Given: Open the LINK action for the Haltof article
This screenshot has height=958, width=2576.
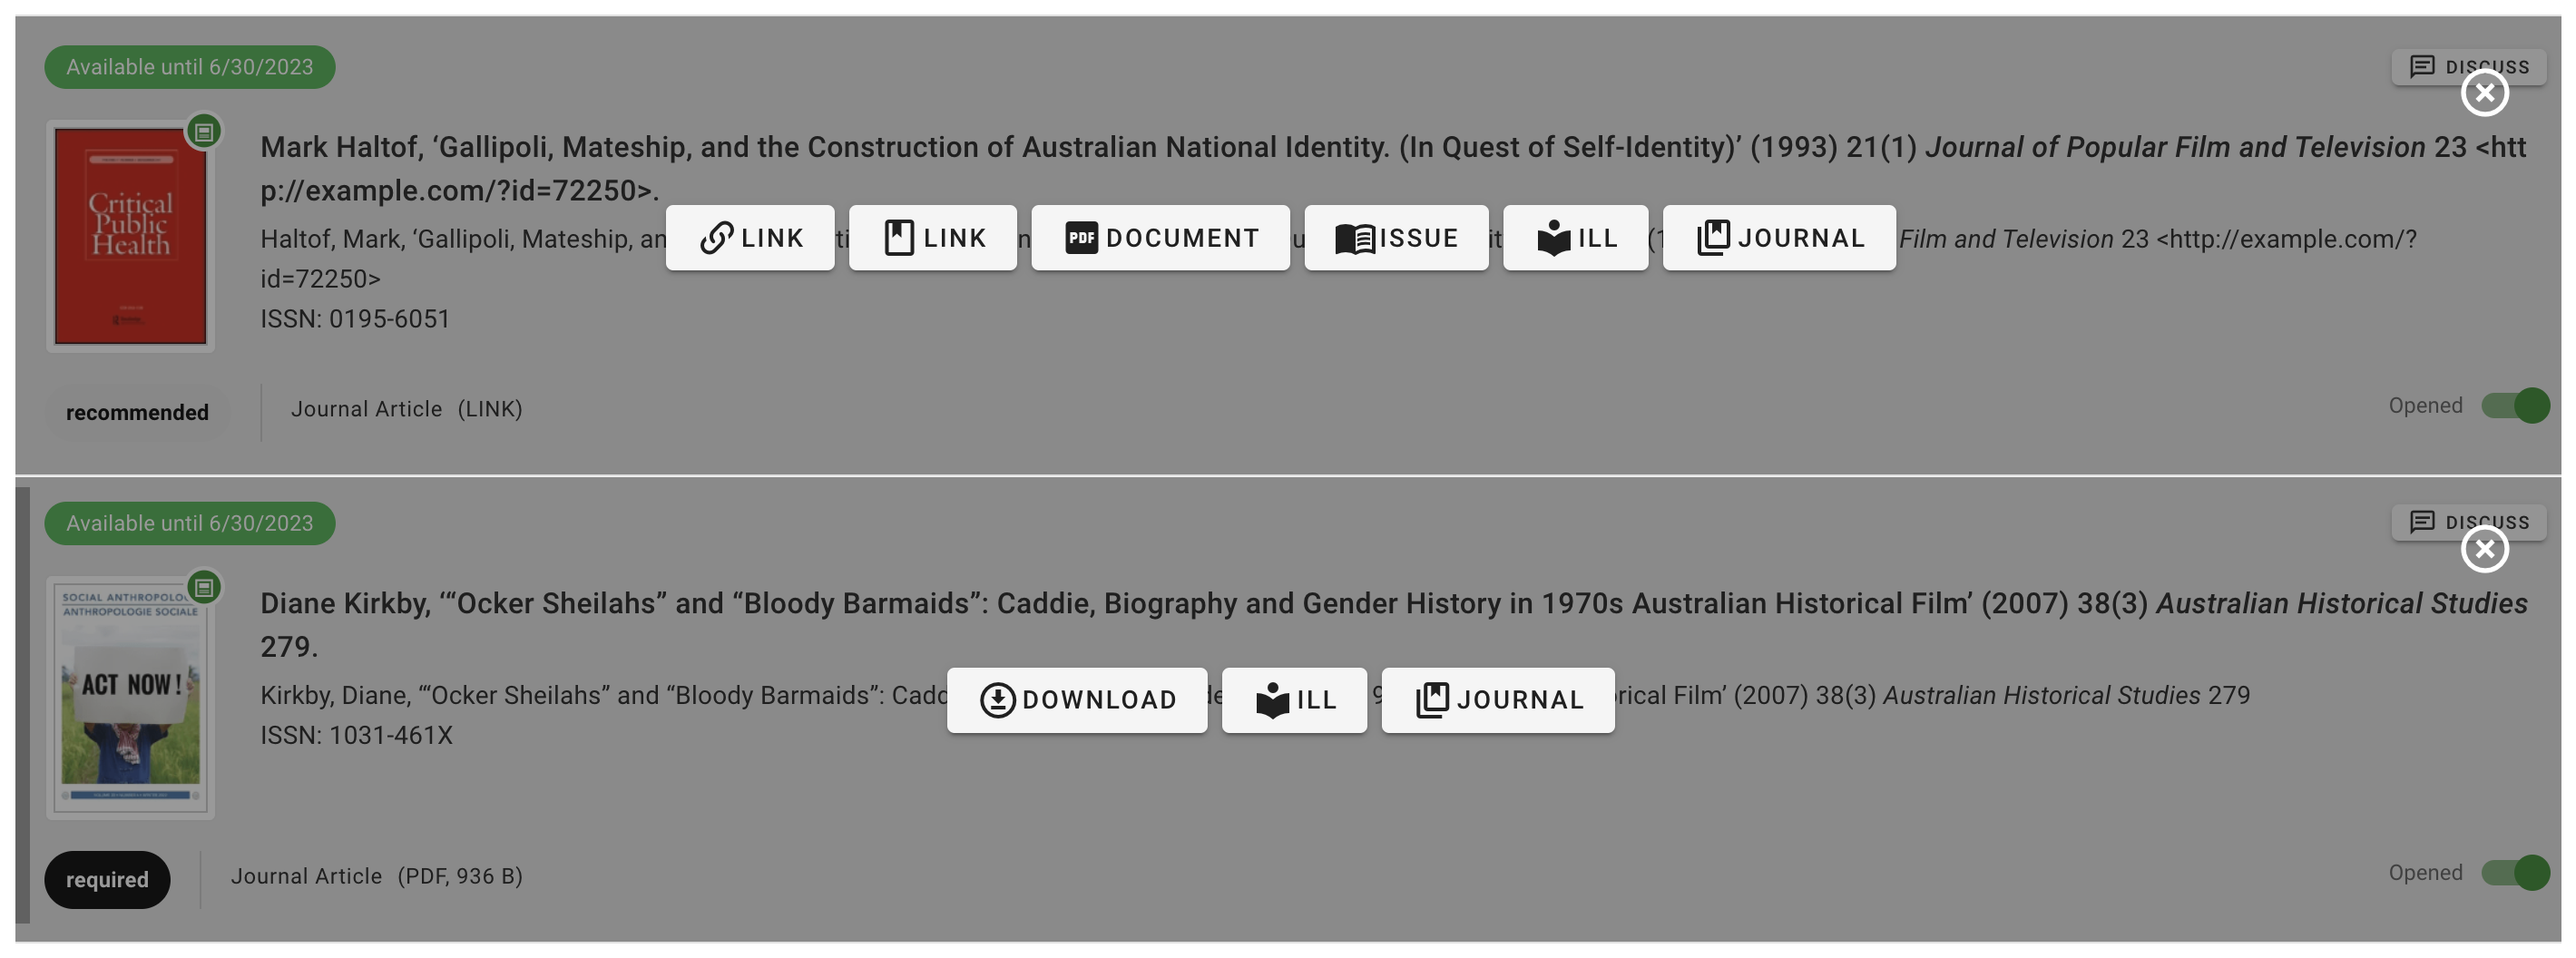Looking at the screenshot, I should pyautogui.click(x=750, y=238).
